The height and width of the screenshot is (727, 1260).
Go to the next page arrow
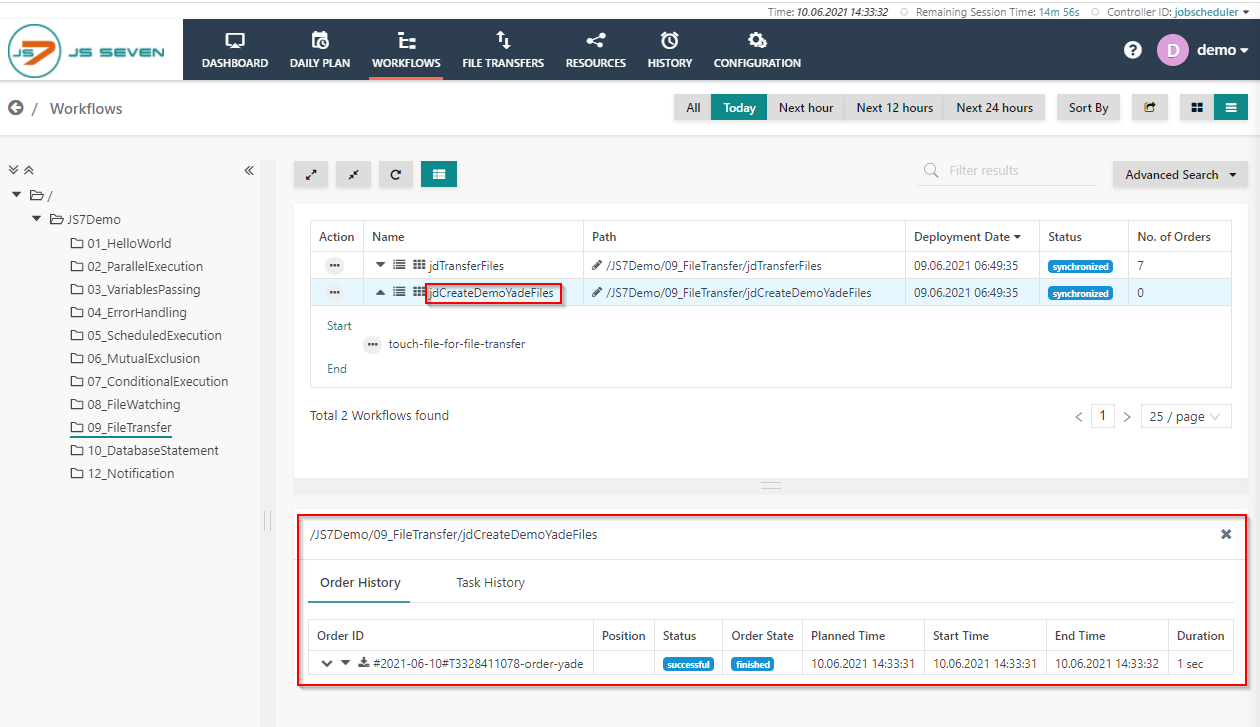coord(1127,416)
